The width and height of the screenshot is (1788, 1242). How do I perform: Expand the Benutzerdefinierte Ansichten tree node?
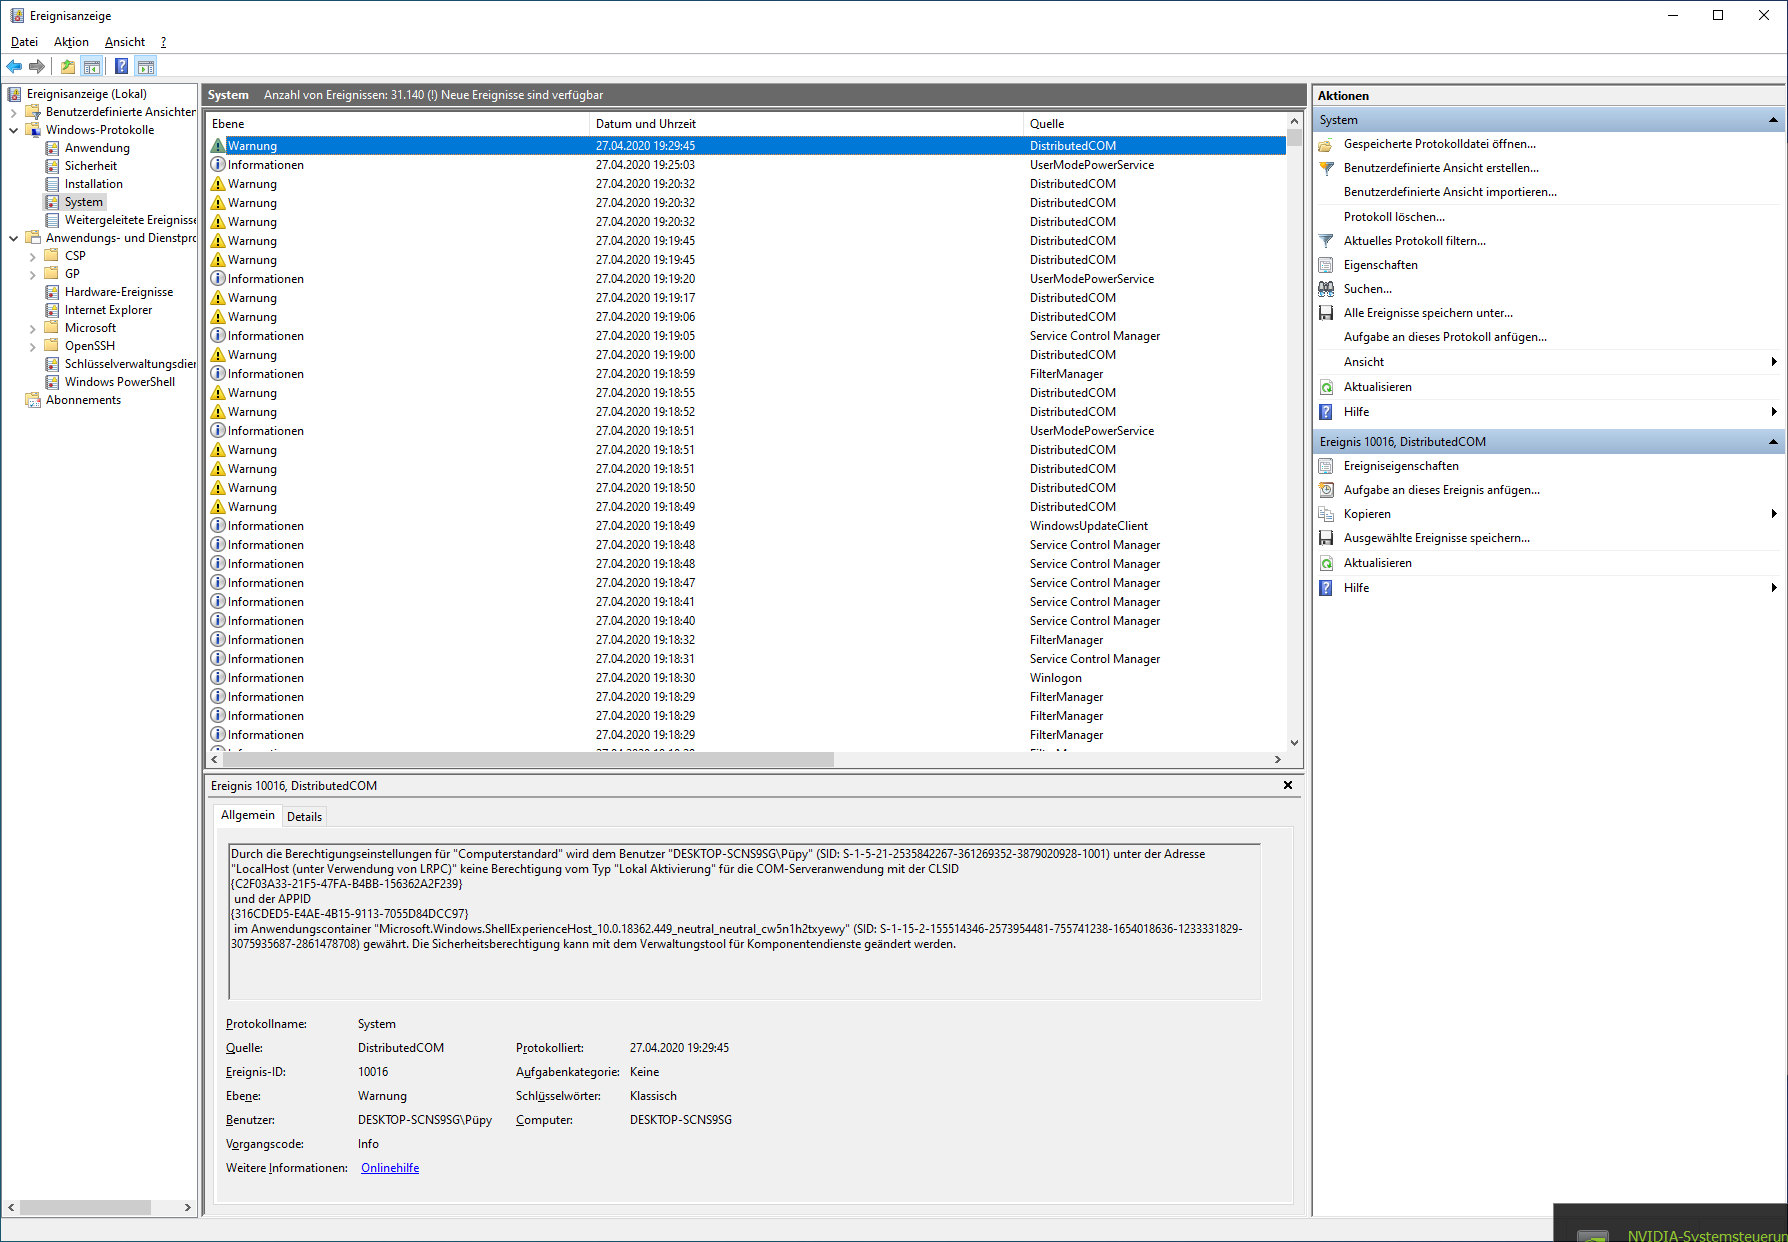pos(13,112)
